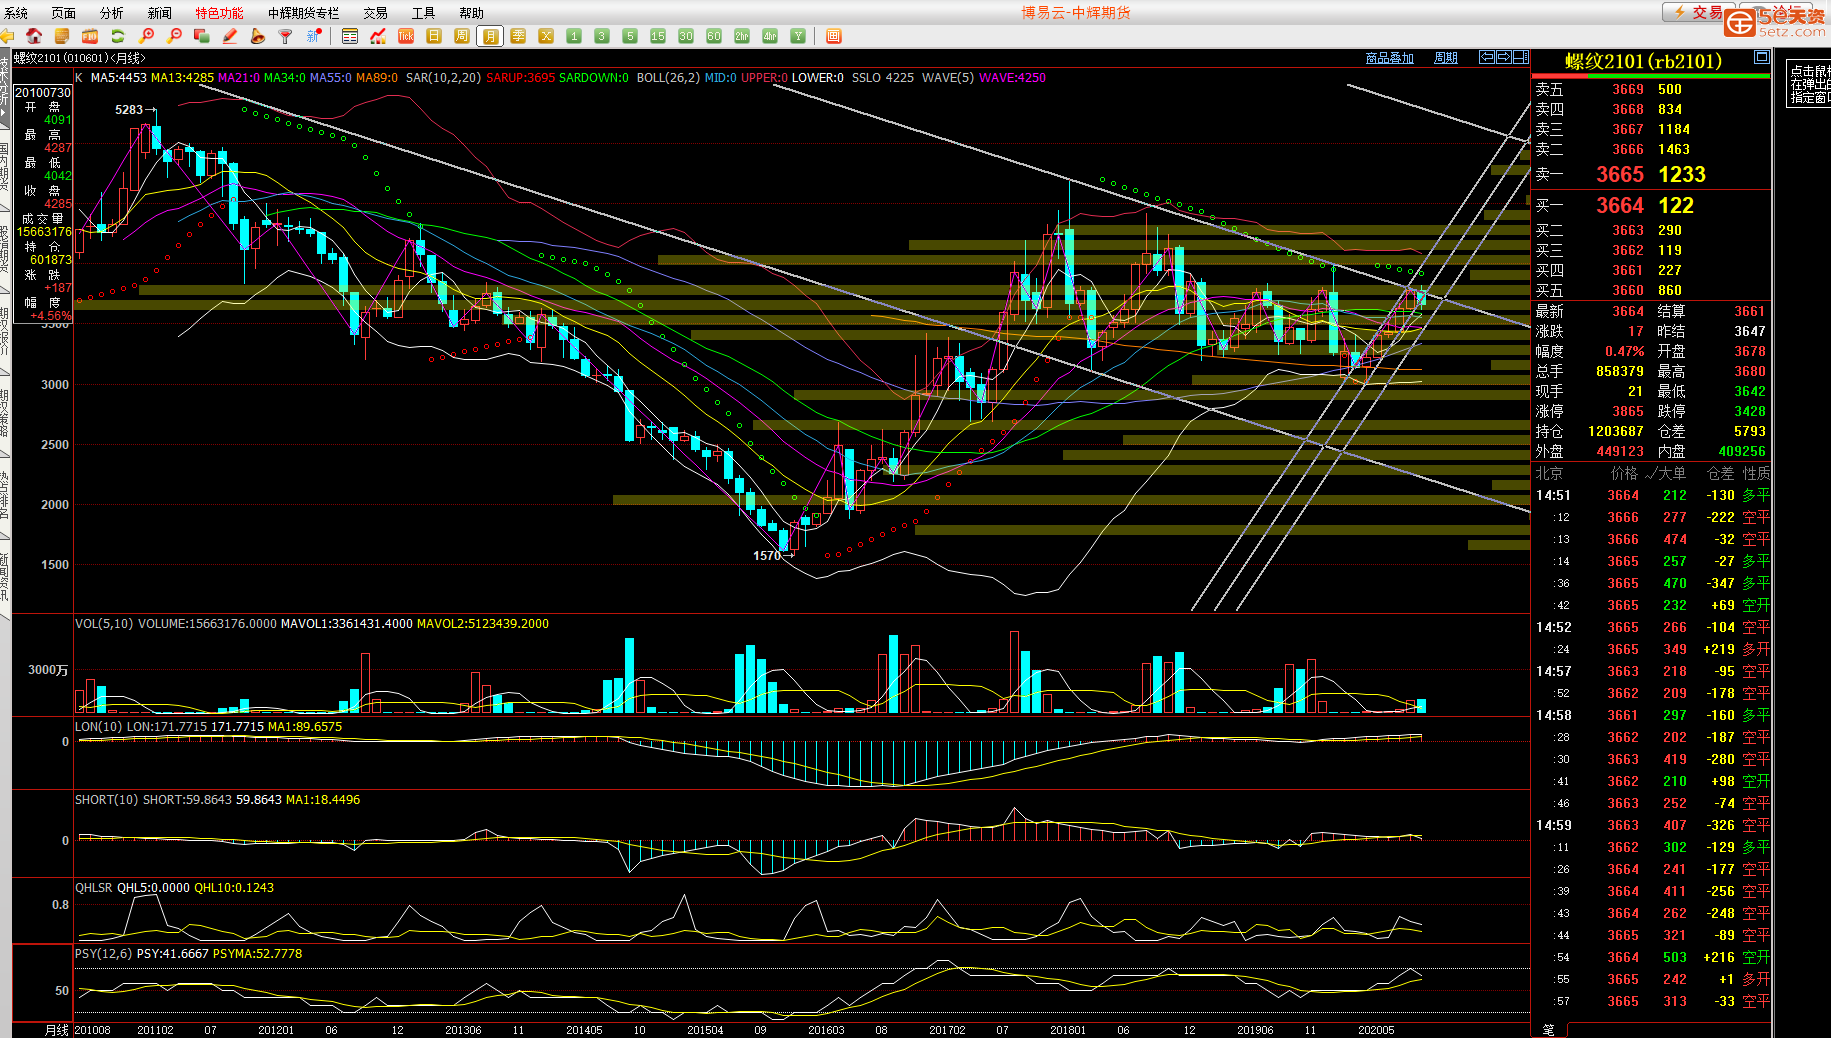Select the red pencil drawing tool
Image resolution: width=1831 pixels, height=1038 pixels.
point(230,36)
